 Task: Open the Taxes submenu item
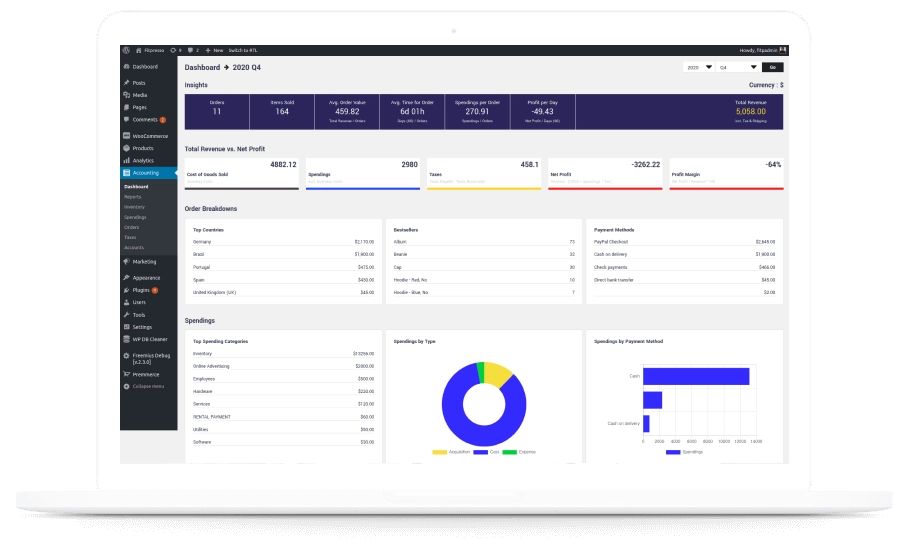tap(130, 238)
